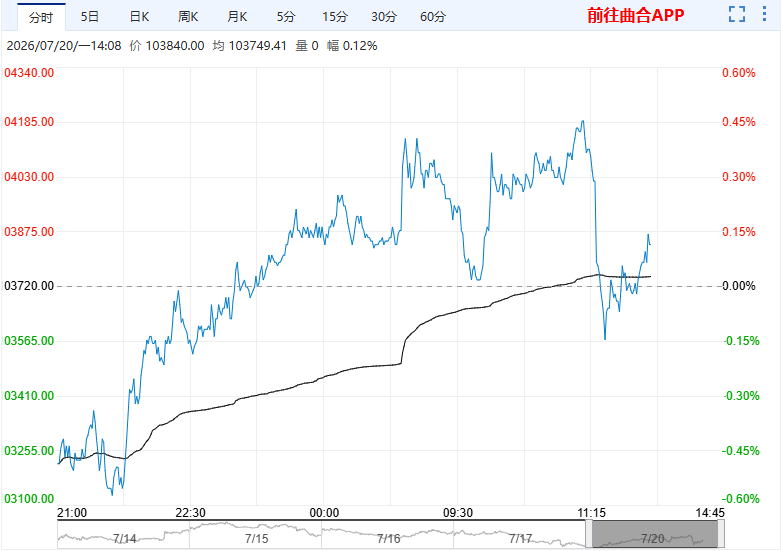Click the 7/20 highlighted range window
Screen dimensions: 781x551
654,534
